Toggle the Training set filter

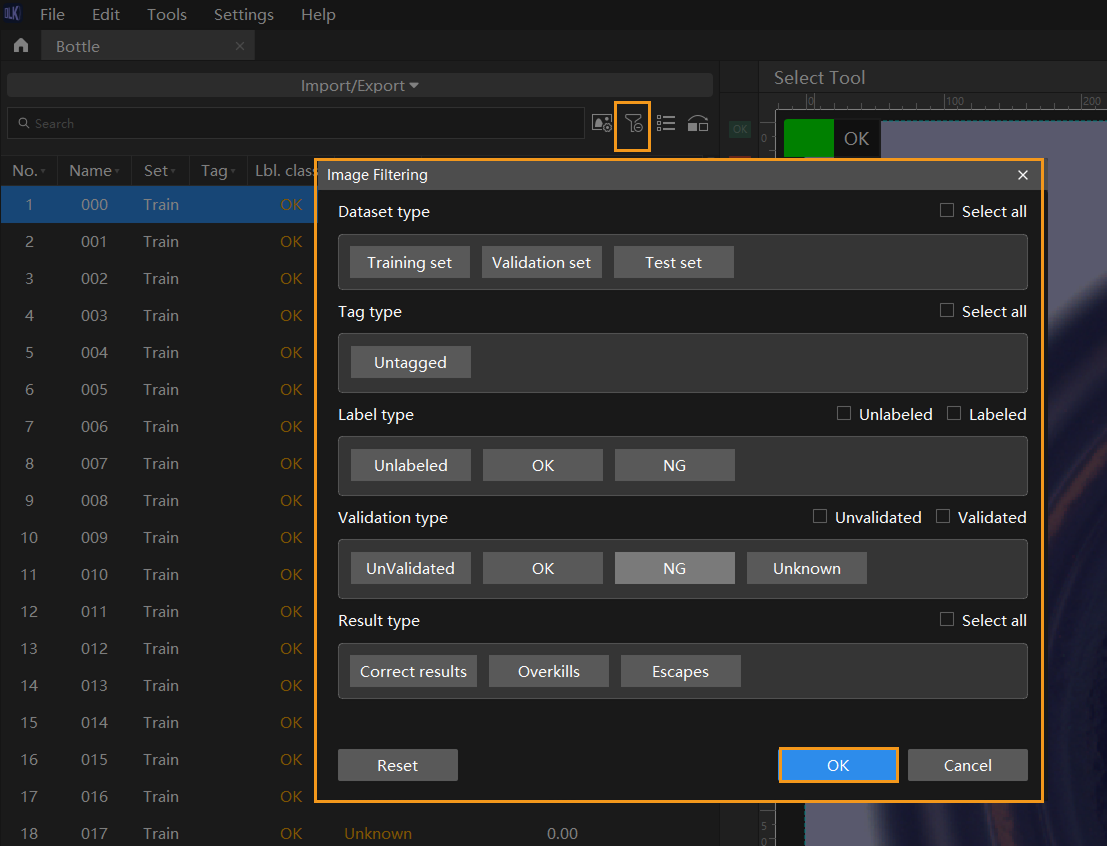click(x=409, y=263)
